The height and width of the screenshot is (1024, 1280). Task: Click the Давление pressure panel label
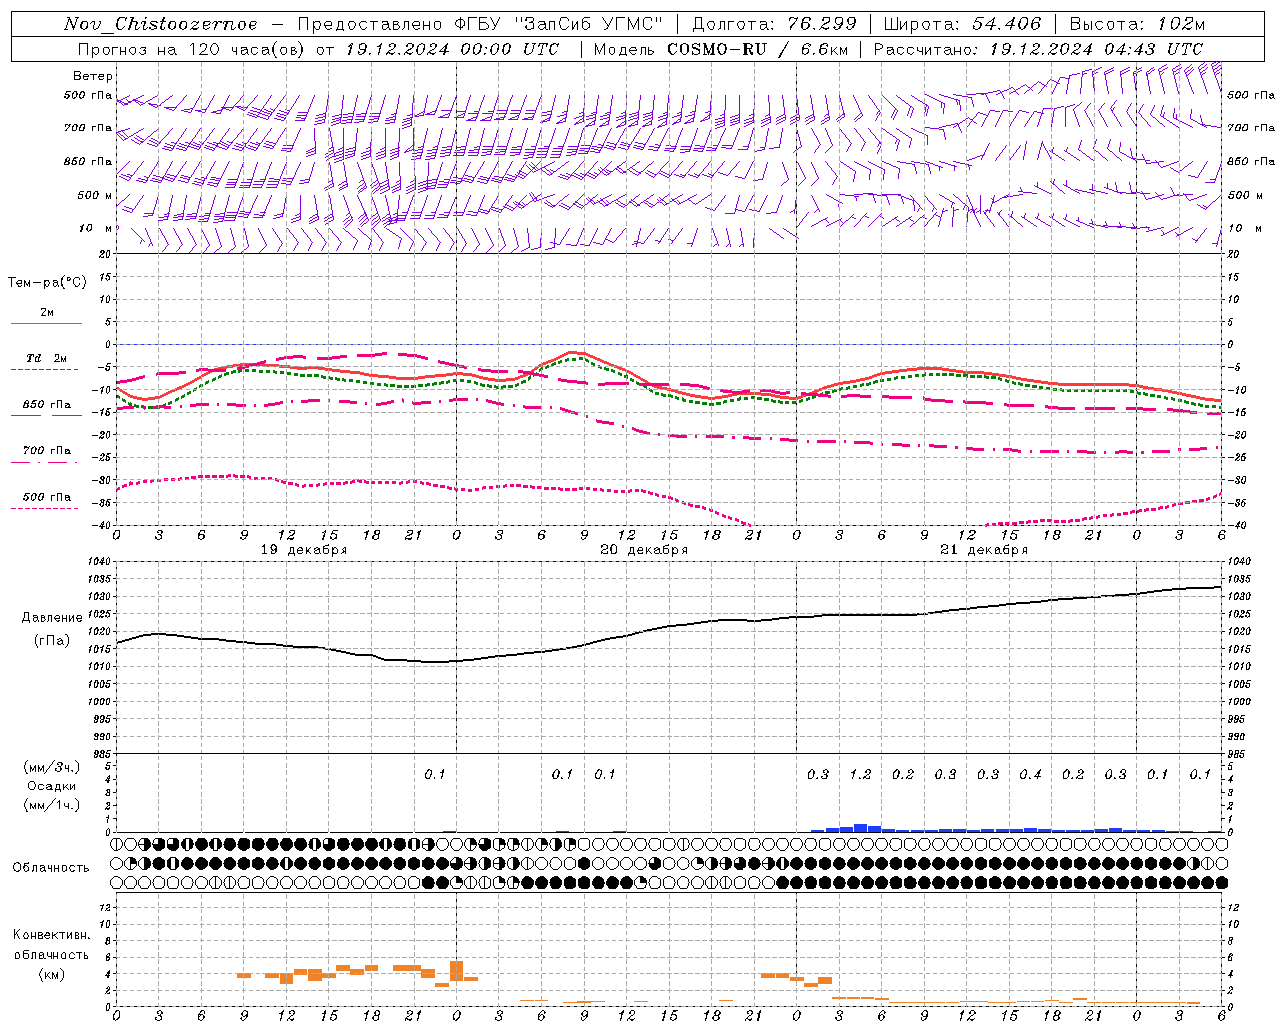click(52, 618)
